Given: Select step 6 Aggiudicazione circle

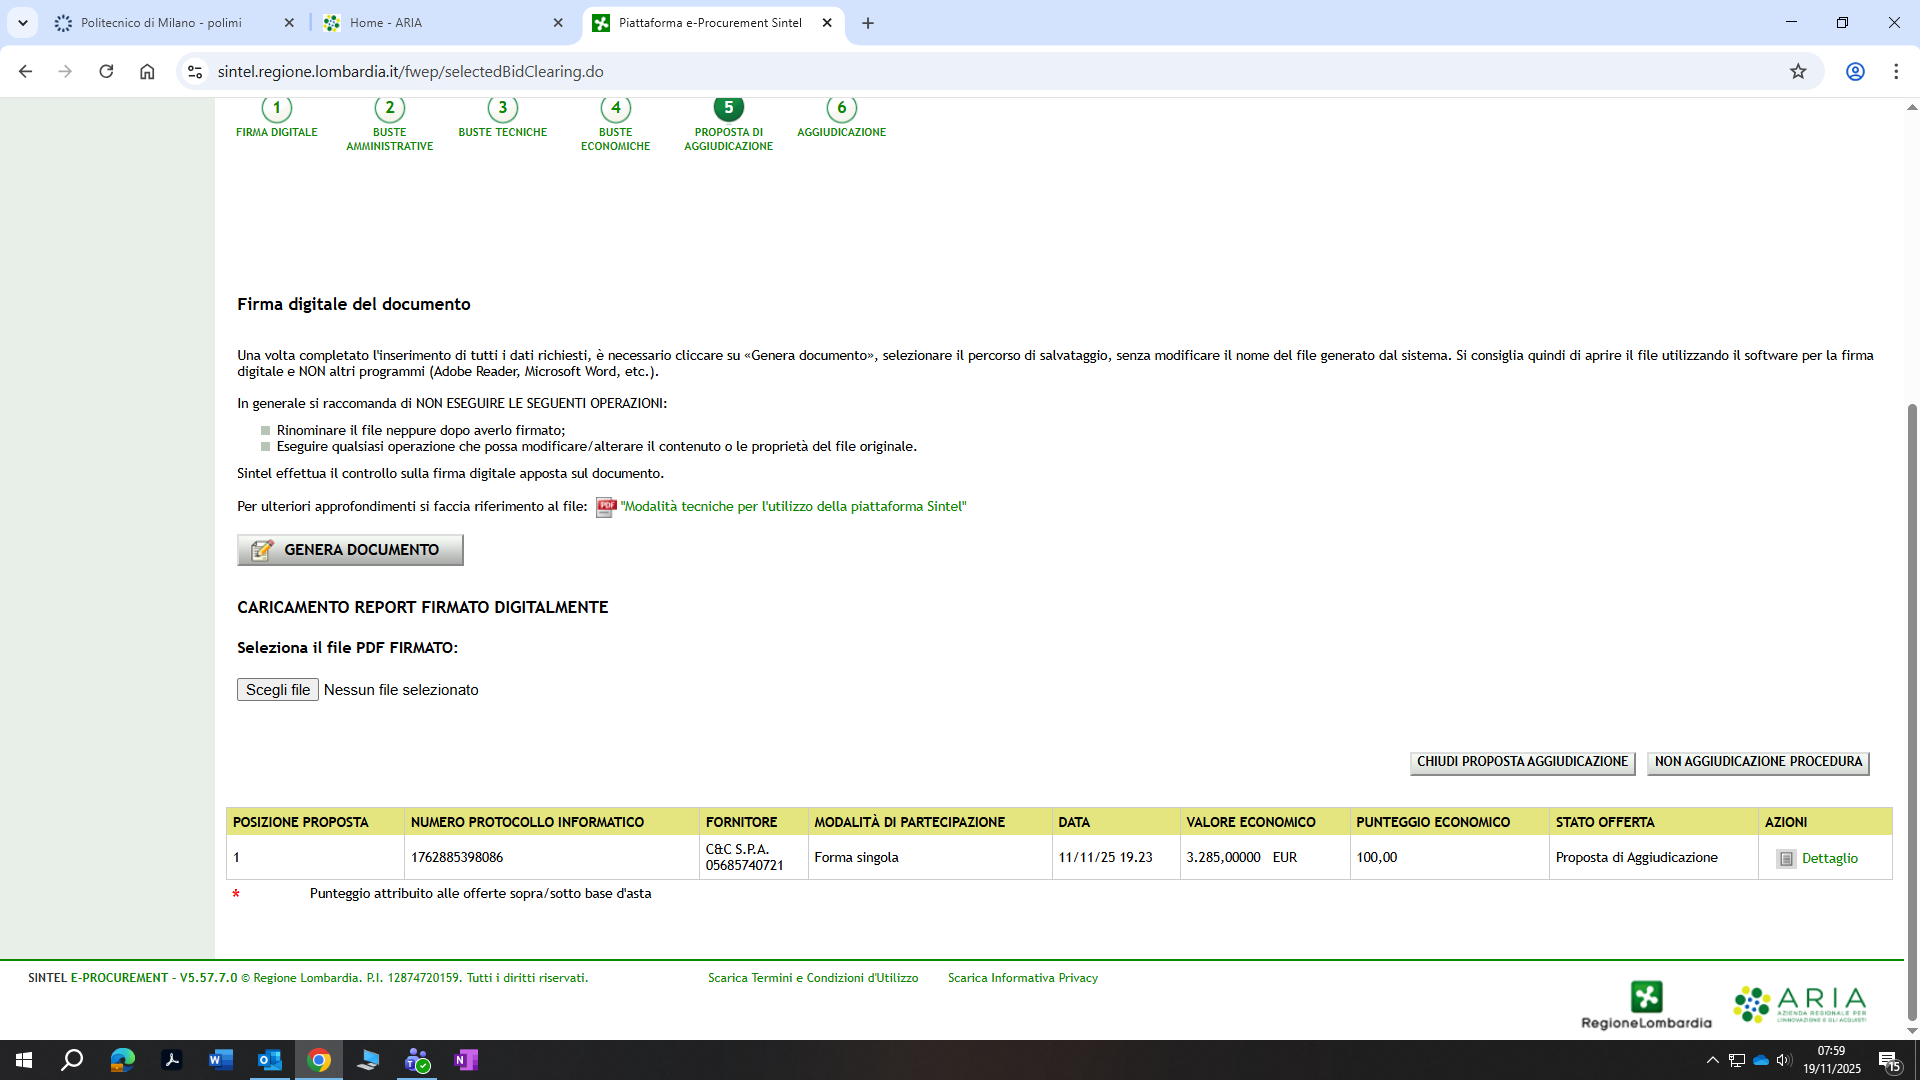Looking at the screenshot, I should 842,108.
